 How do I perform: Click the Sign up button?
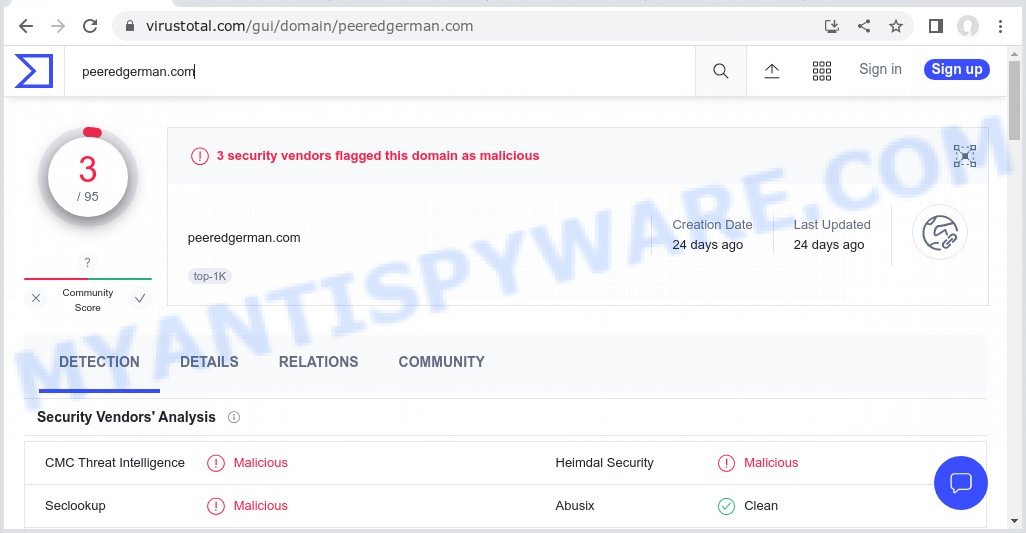(957, 69)
